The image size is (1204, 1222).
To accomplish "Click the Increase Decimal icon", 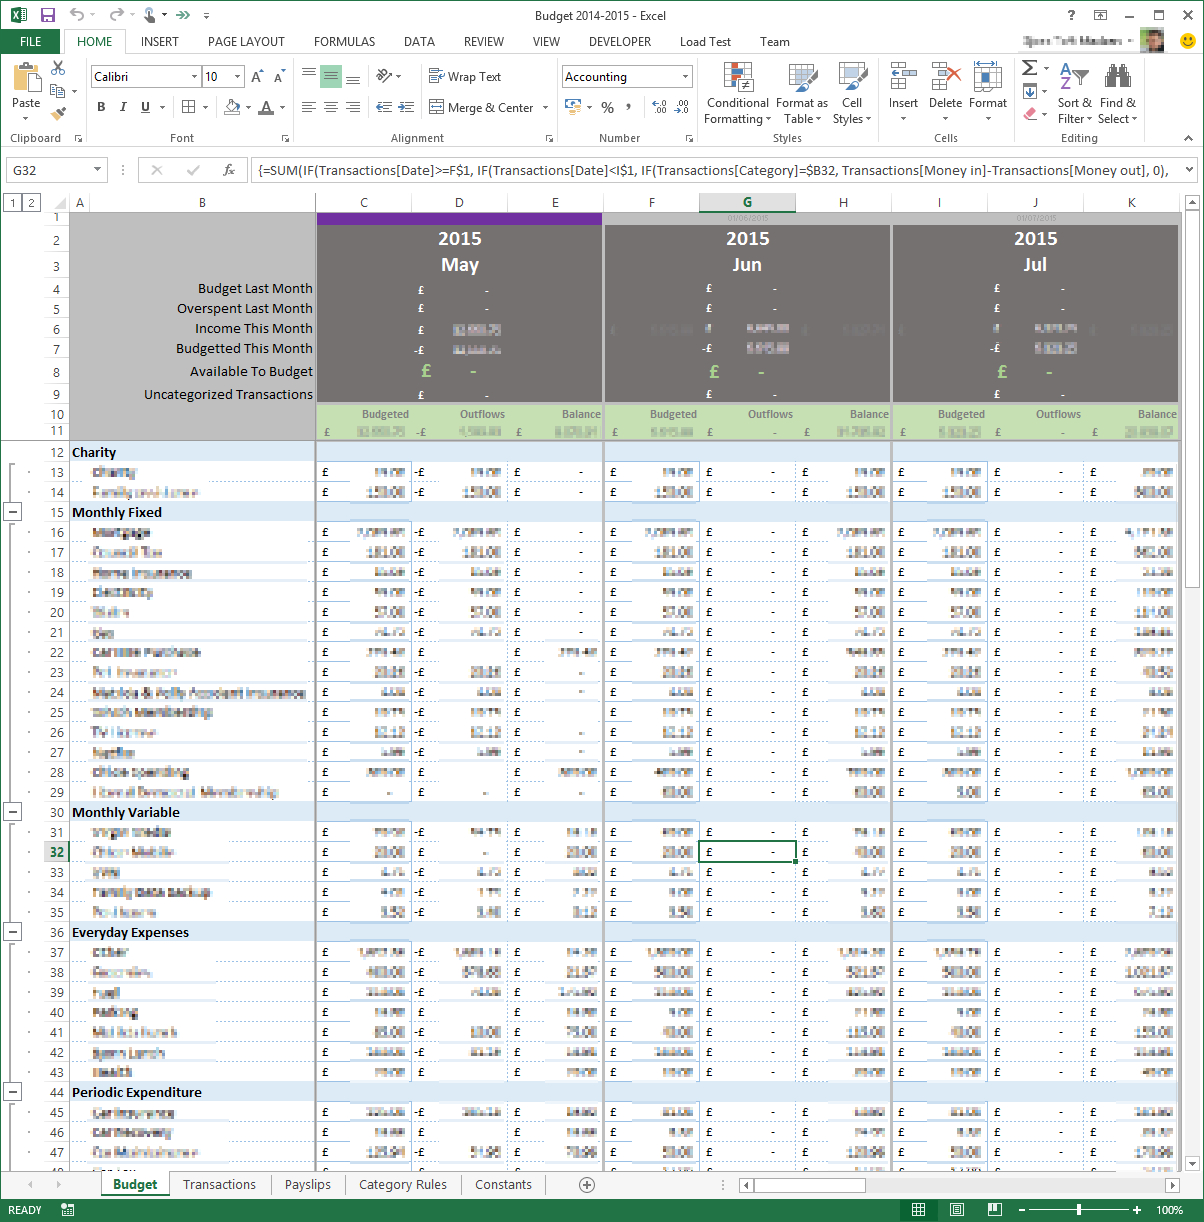I will tap(659, 107).
